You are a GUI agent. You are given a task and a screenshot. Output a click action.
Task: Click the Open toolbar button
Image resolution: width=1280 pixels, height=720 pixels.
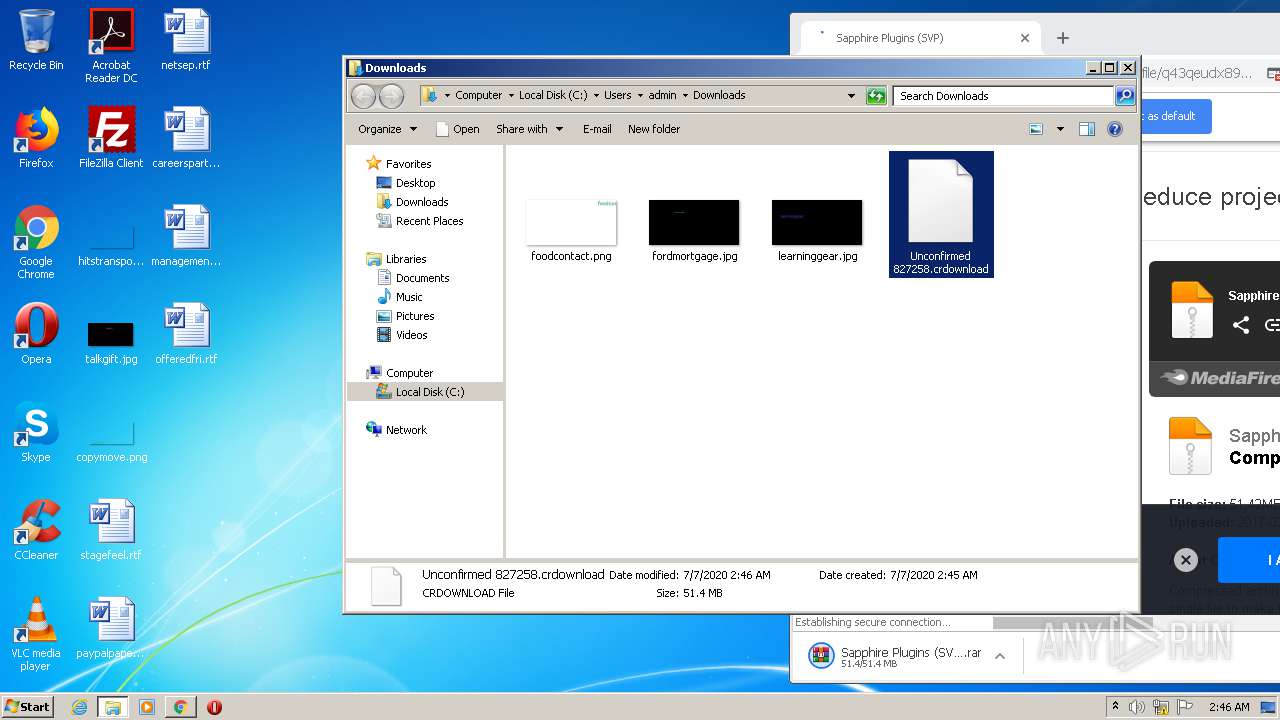457,129
